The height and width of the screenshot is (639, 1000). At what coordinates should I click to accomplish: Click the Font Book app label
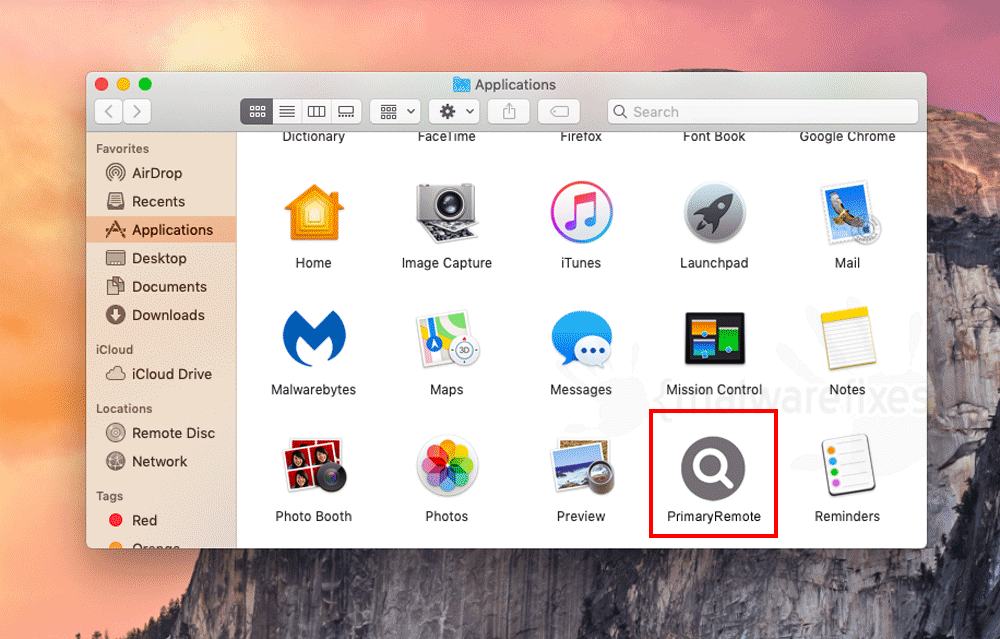[714, 137]
